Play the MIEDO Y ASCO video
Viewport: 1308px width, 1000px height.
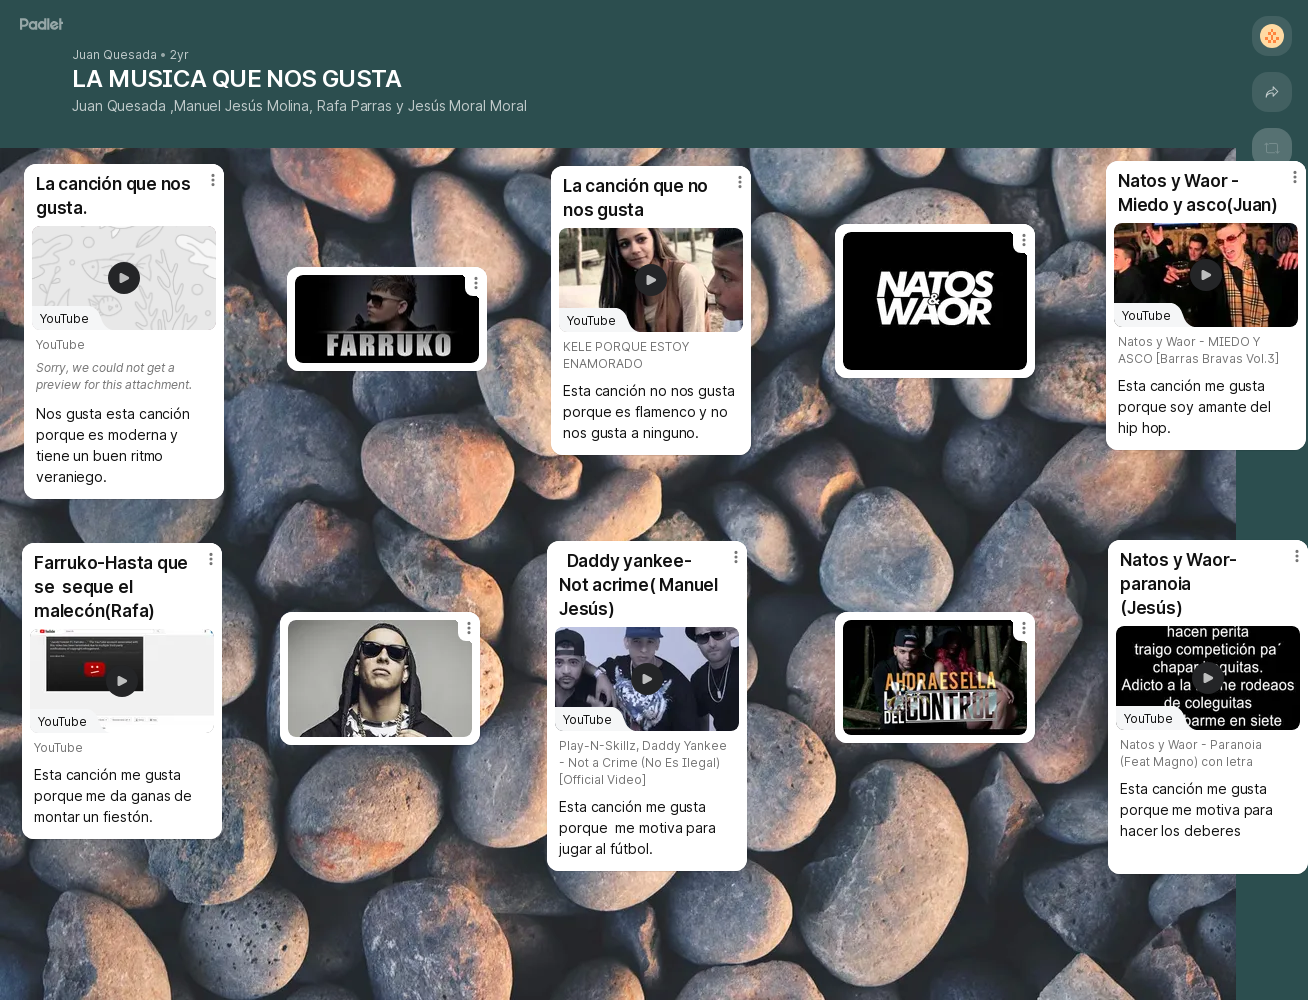[1206, 275]
